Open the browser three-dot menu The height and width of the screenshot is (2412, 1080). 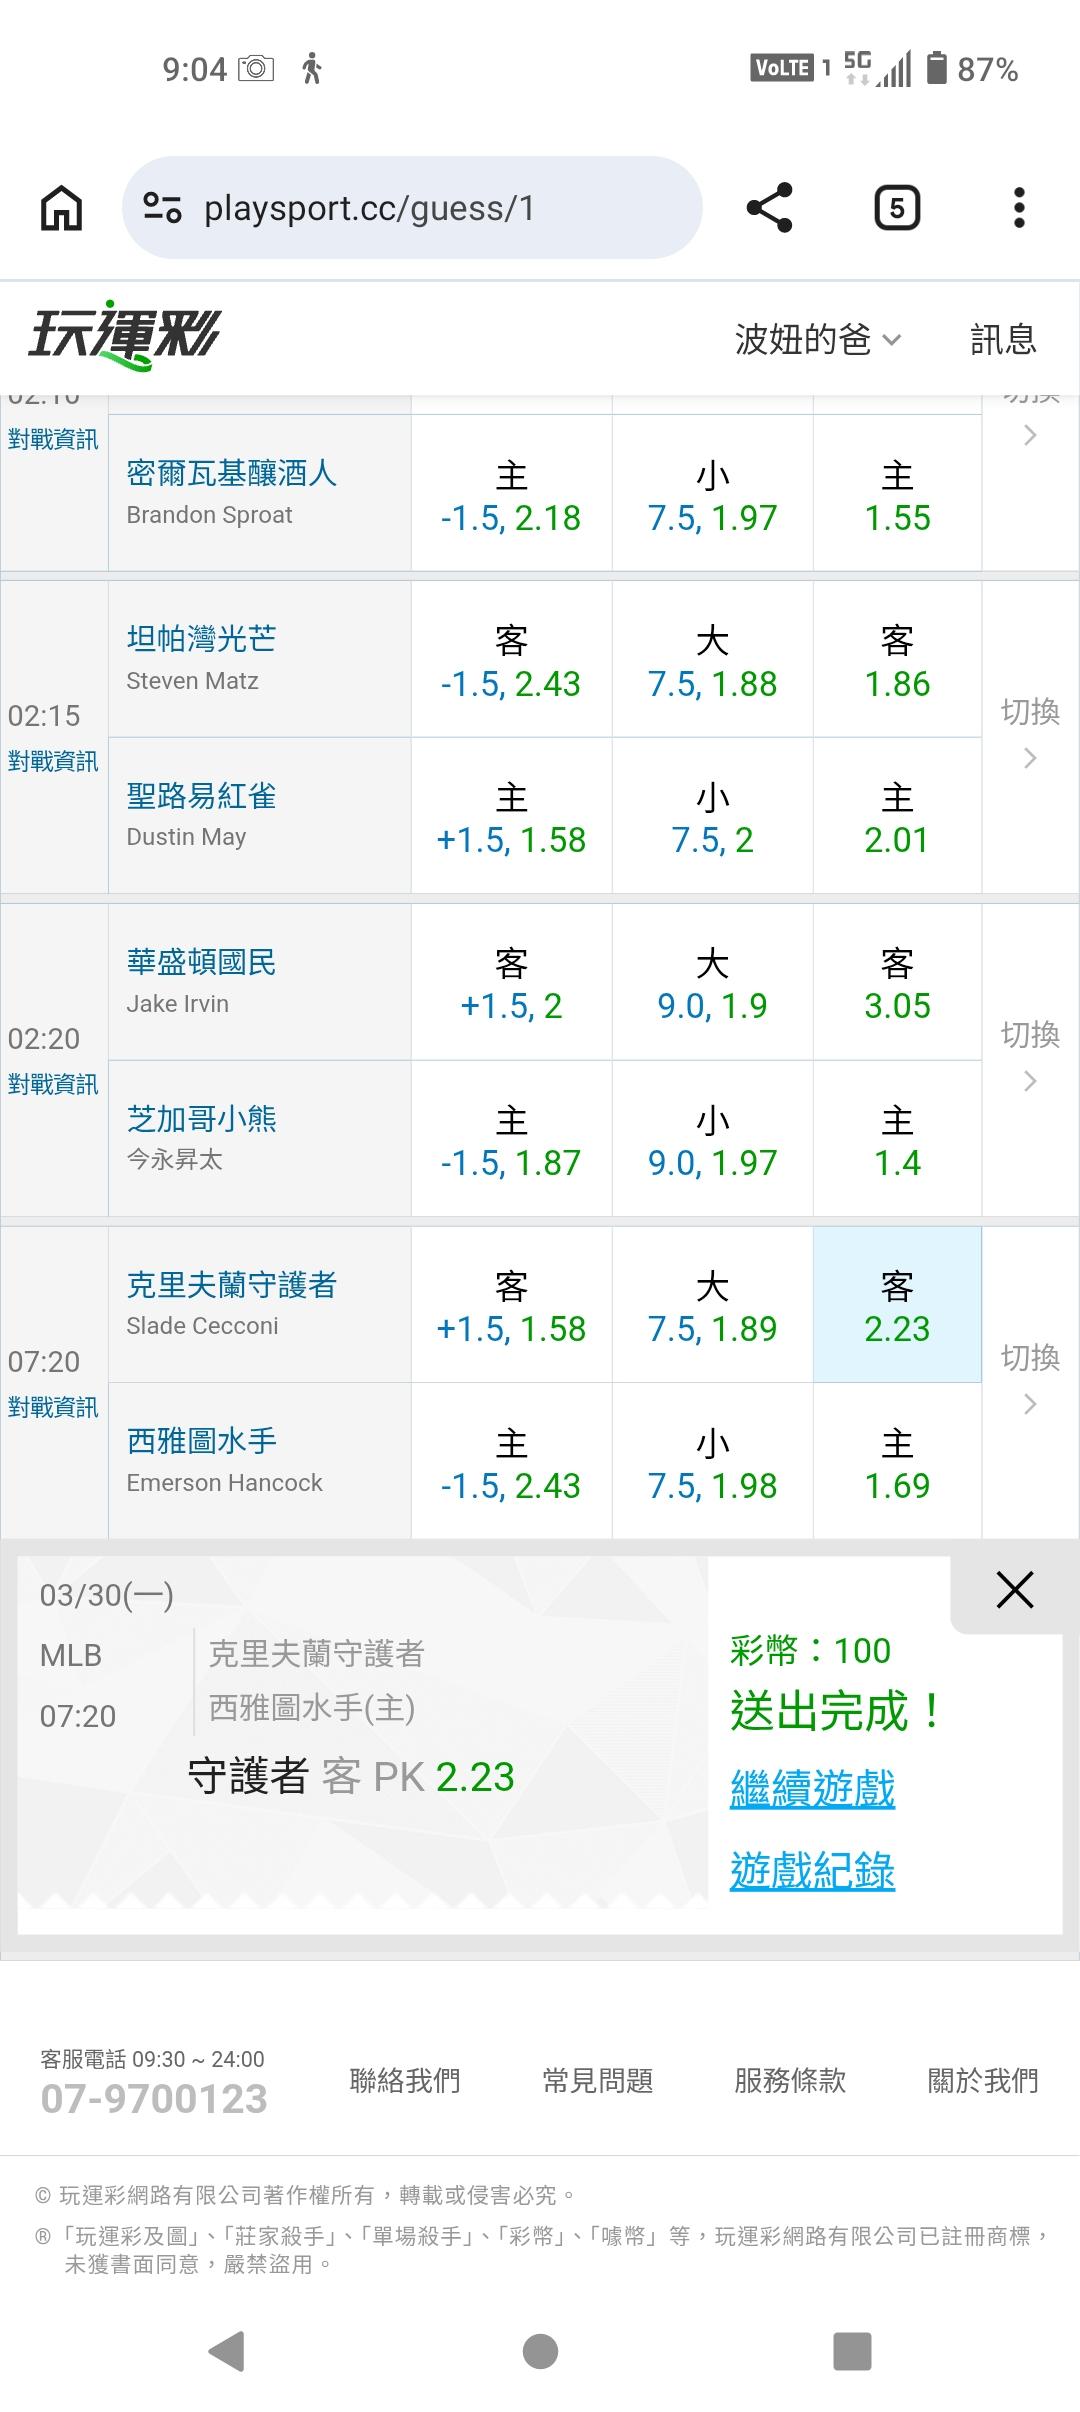pyautogui.click(x=1018, y=208)
